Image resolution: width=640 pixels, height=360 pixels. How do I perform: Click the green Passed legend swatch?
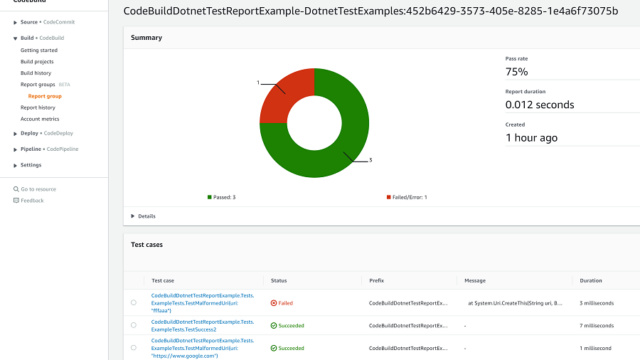(x=209, y=197)
